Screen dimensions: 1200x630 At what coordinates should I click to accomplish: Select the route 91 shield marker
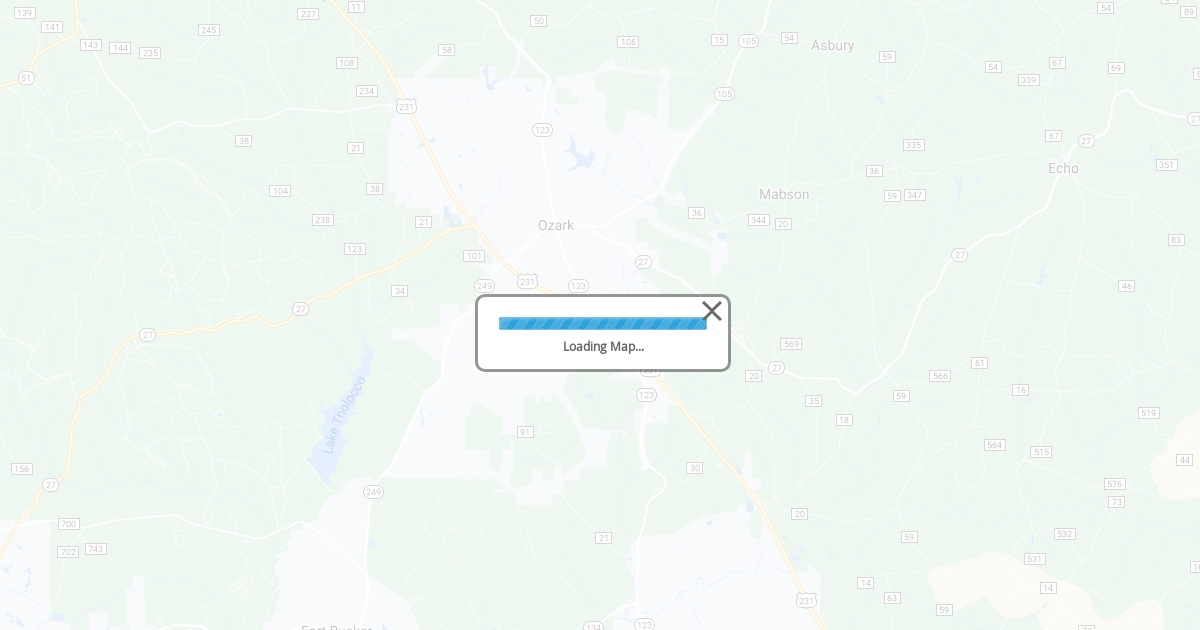(x=525, y=432)
